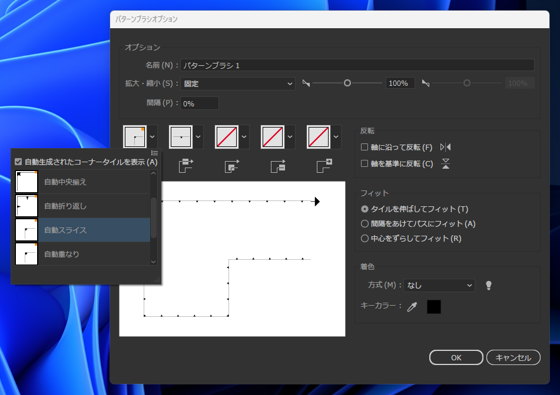
Task: Click the tile list scroll down arrow
Action: [x=154, y=261]
